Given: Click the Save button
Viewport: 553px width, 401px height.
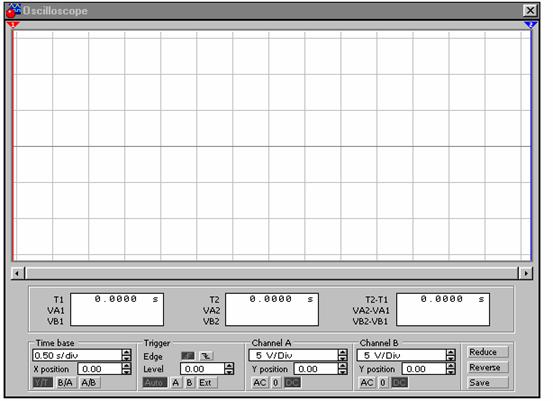Looking at the screenshot, I should pyautogui.click(x=488, y=383).
